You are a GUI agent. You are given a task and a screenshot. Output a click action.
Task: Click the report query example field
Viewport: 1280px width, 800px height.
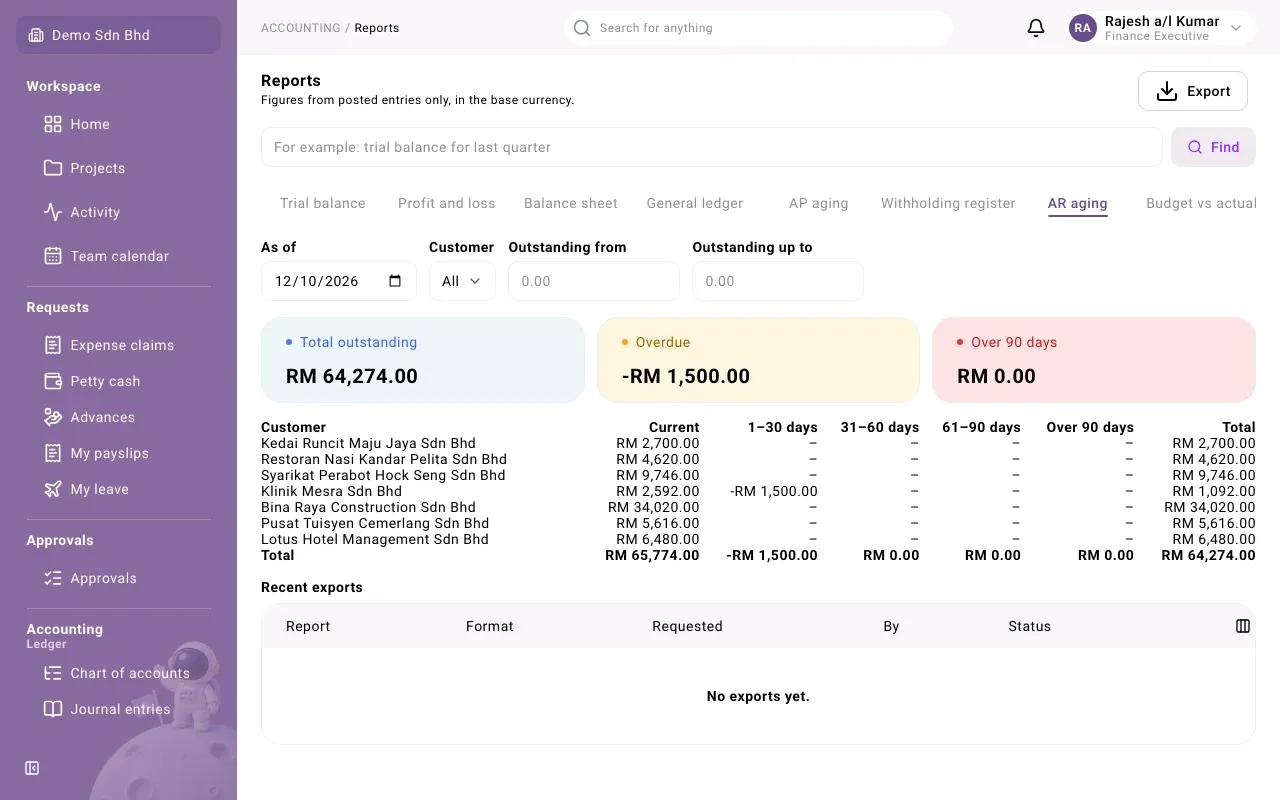click(711, 147)
